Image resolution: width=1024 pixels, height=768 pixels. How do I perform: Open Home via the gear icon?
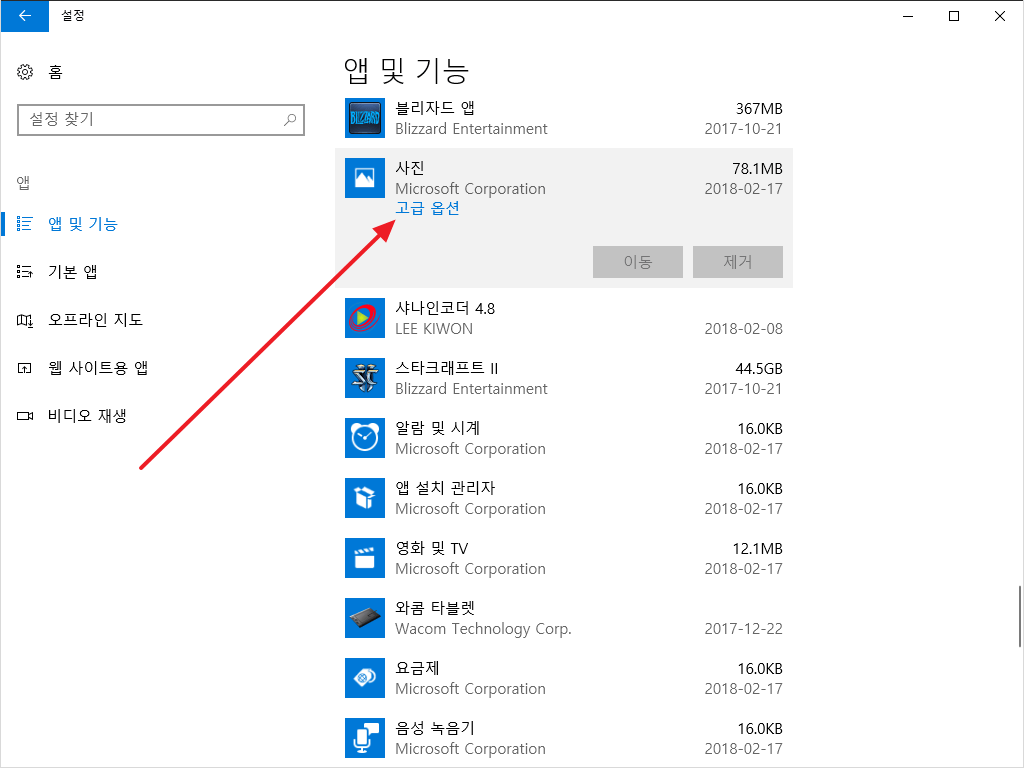[25, 72]
